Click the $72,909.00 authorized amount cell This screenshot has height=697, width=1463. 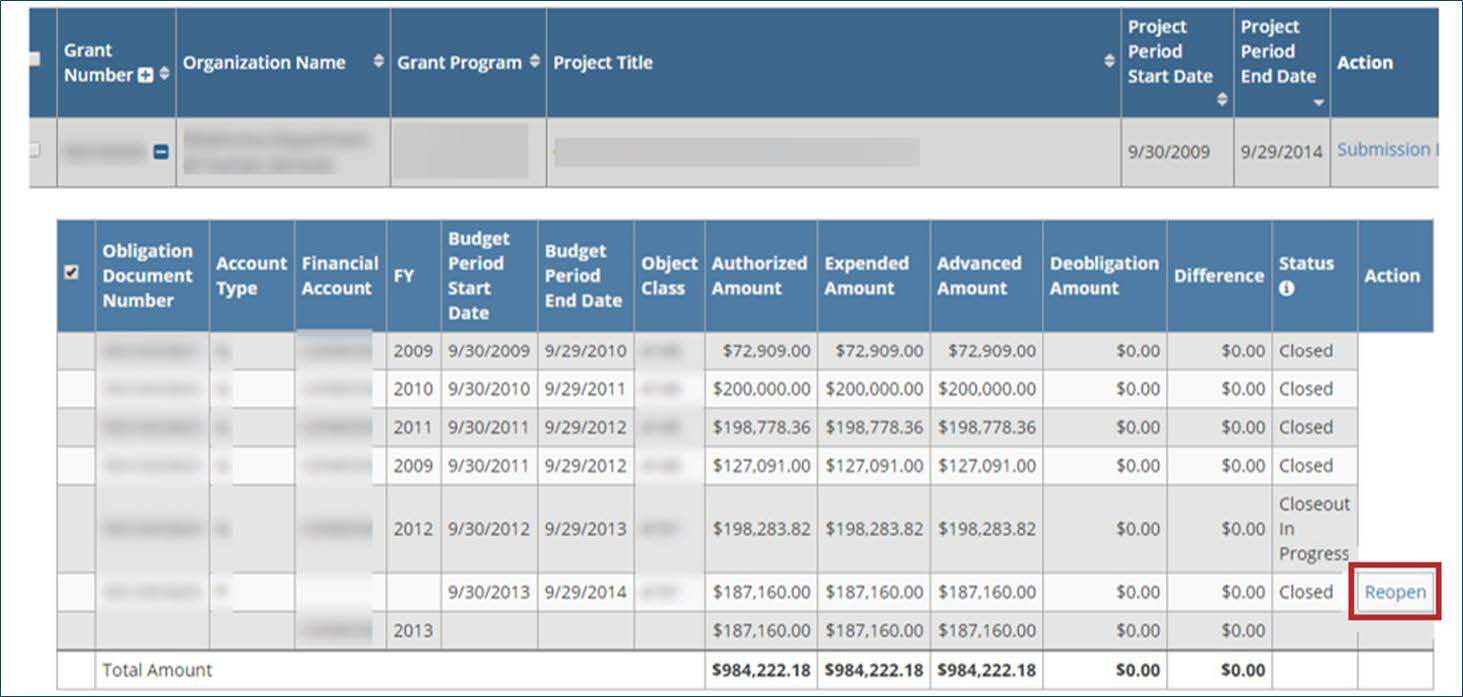[761, 351]
